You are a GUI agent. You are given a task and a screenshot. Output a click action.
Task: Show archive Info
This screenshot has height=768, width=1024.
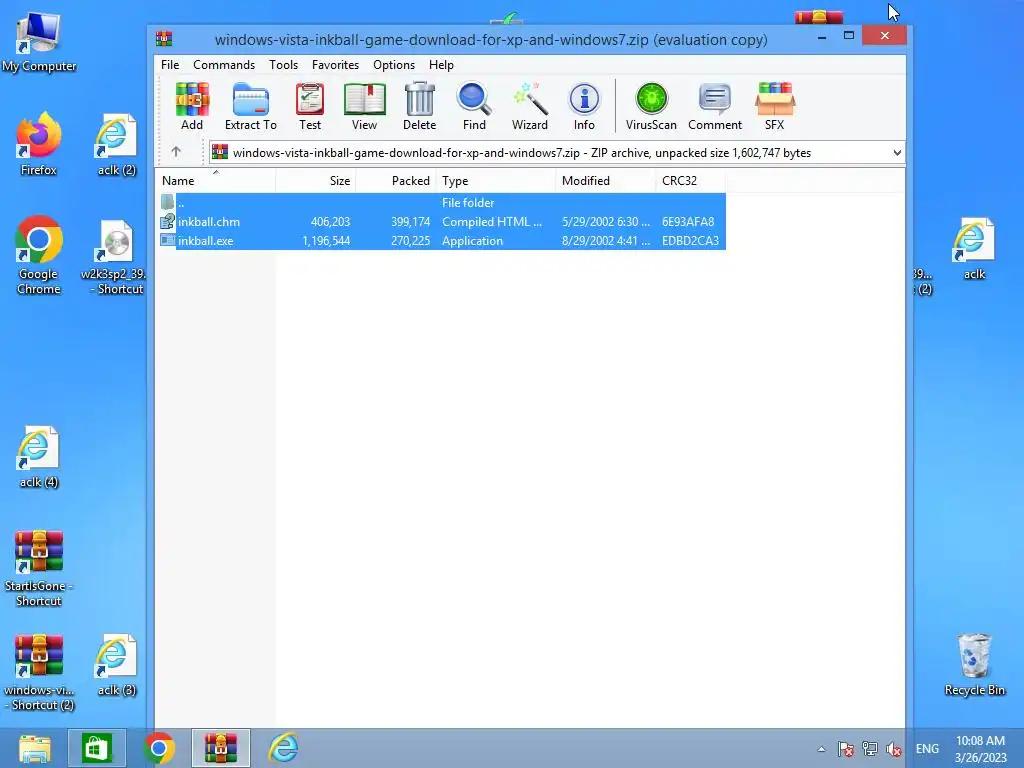(x=584, y=106)
